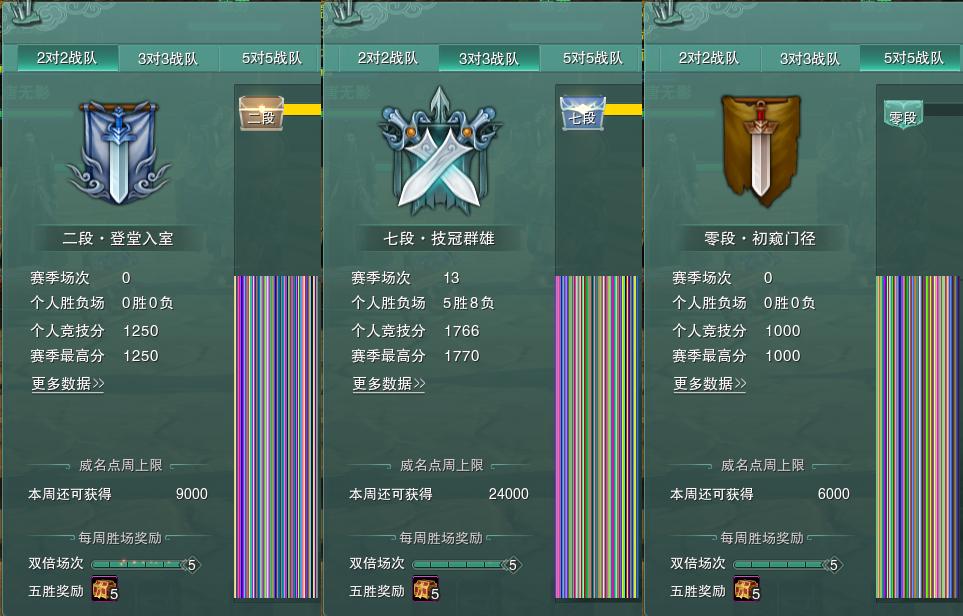Screen dimensions: 963x616
Task: Click the 五胜奖励 reward icon in left panel
Action: tap(105, 590)
